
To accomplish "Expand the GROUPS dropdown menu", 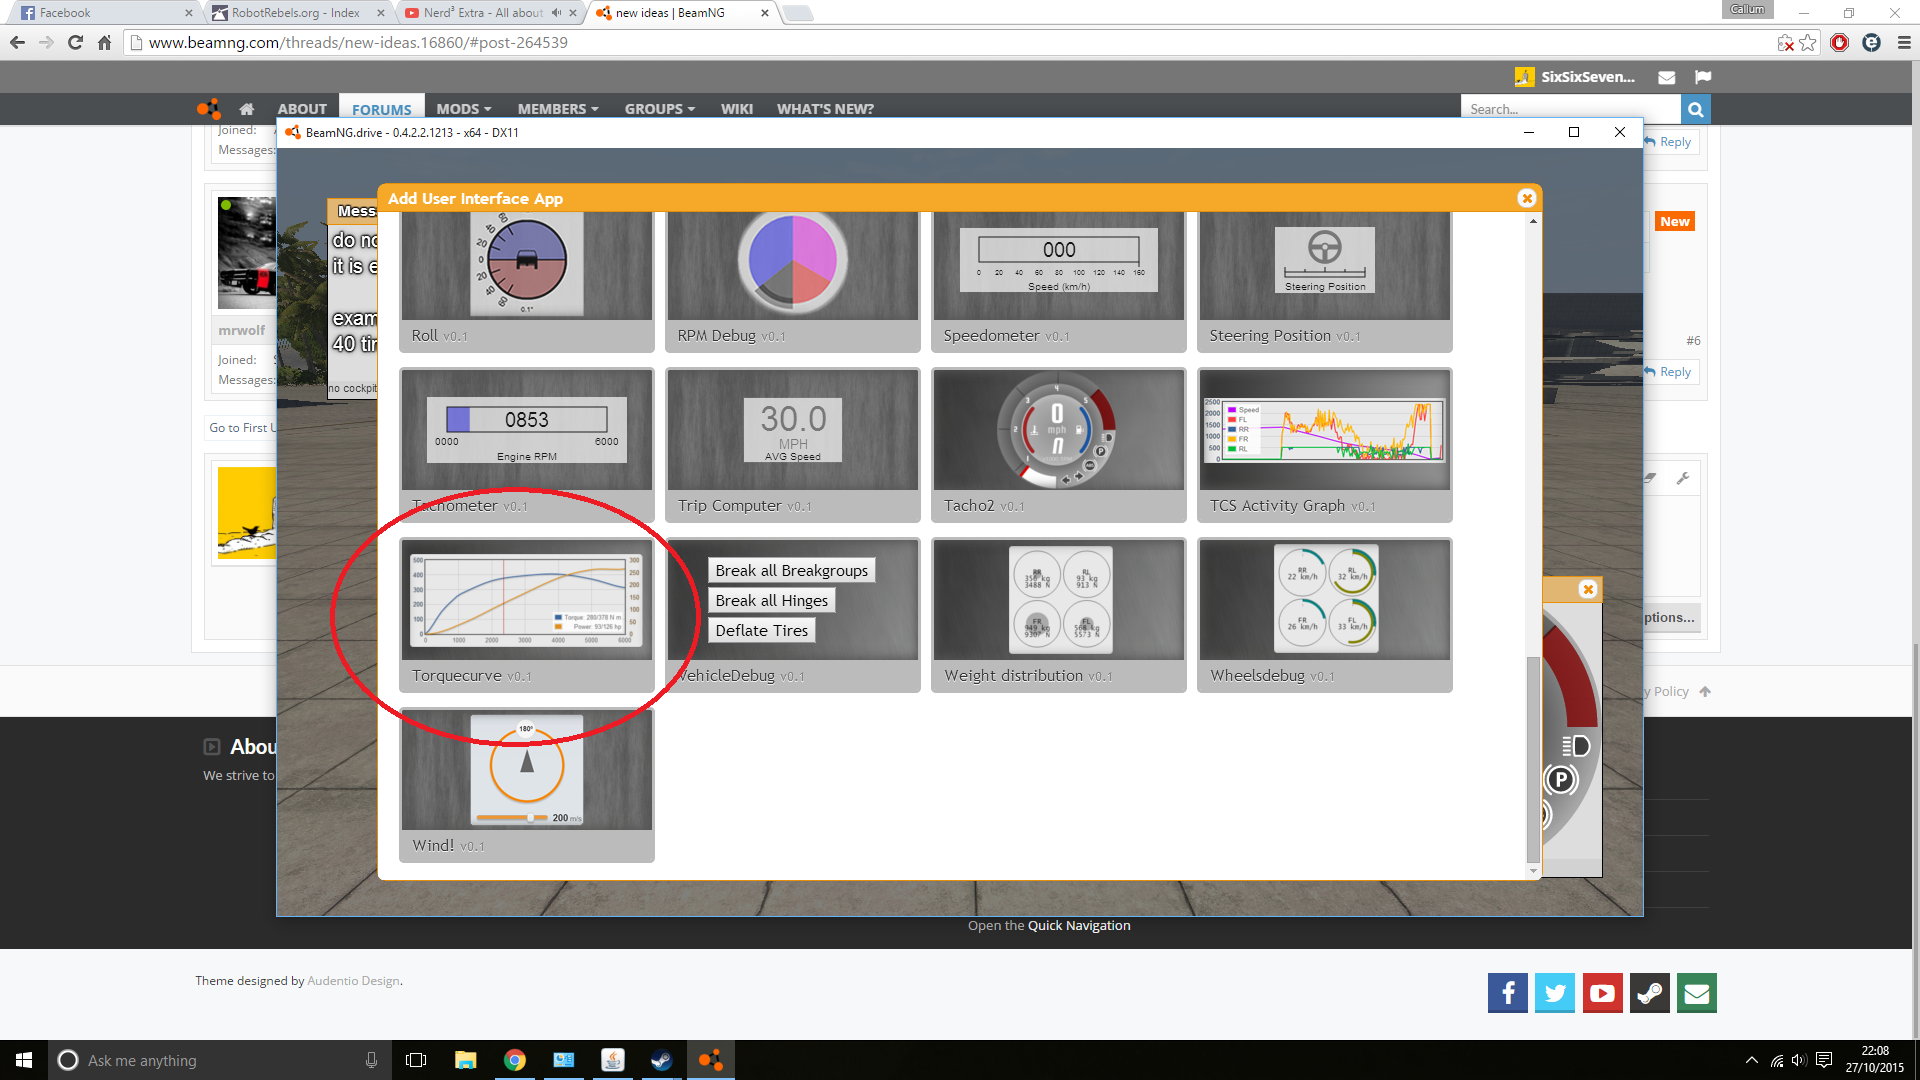I will pos(659,109).
